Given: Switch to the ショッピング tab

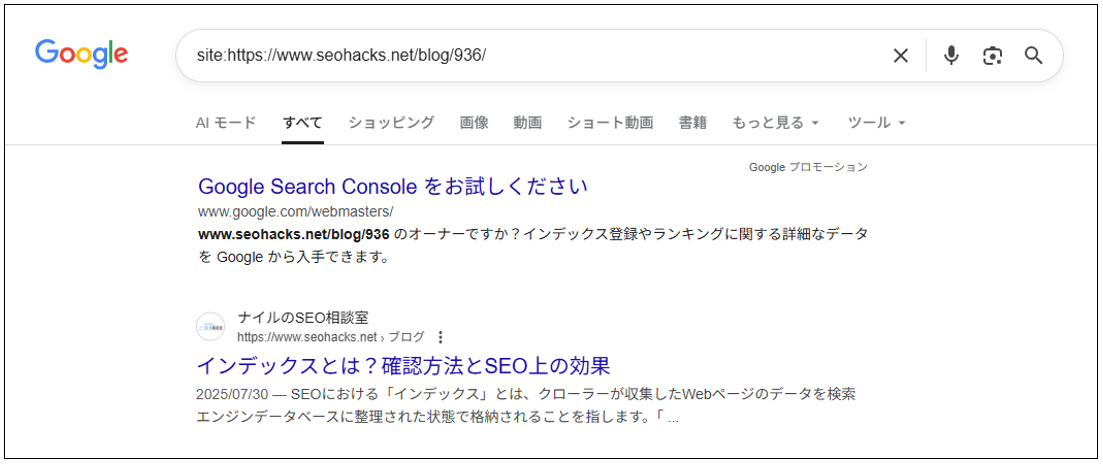Looking at the screenshot, I should 391,123.
